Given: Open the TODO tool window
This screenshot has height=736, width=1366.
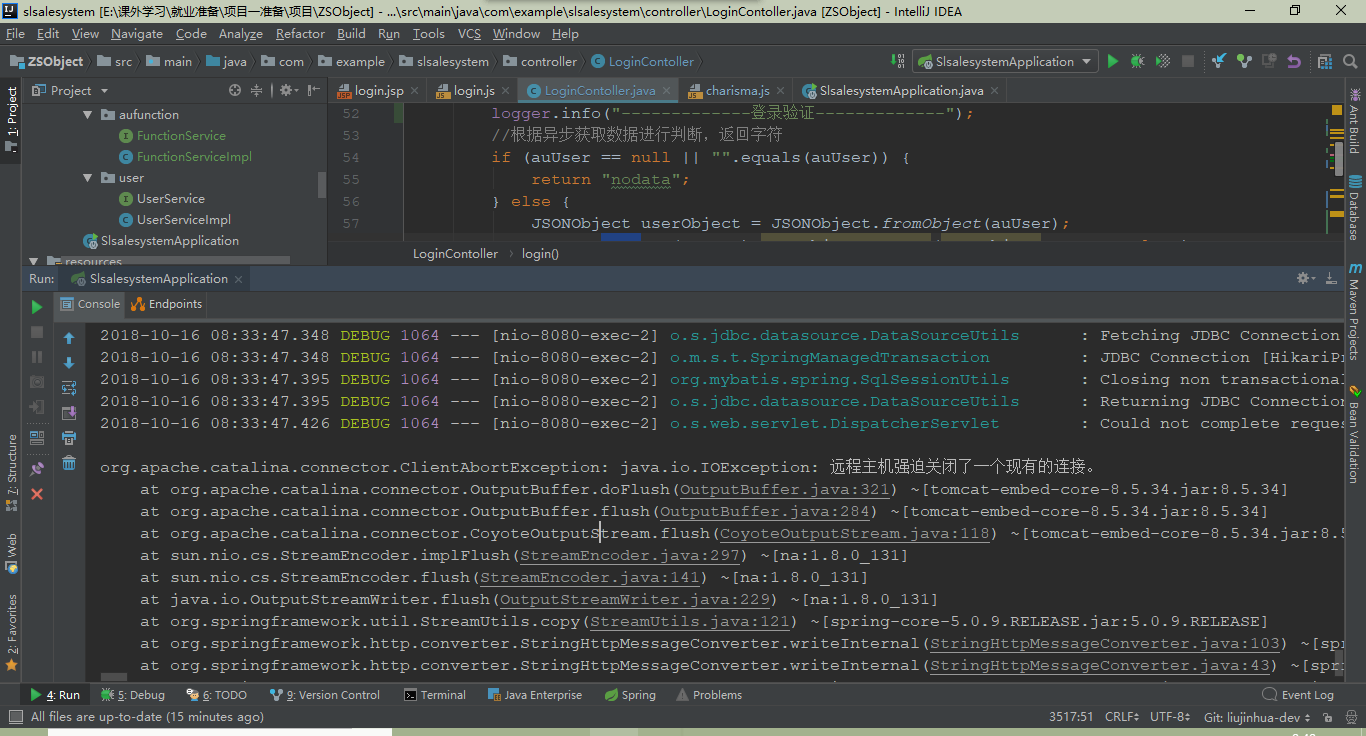Looking at the screenshot, I should pos(216,695).
